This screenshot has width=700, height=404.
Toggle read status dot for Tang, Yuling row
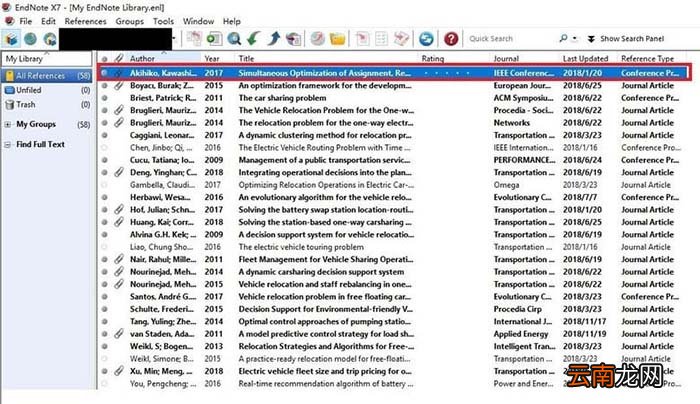[104, 321]
